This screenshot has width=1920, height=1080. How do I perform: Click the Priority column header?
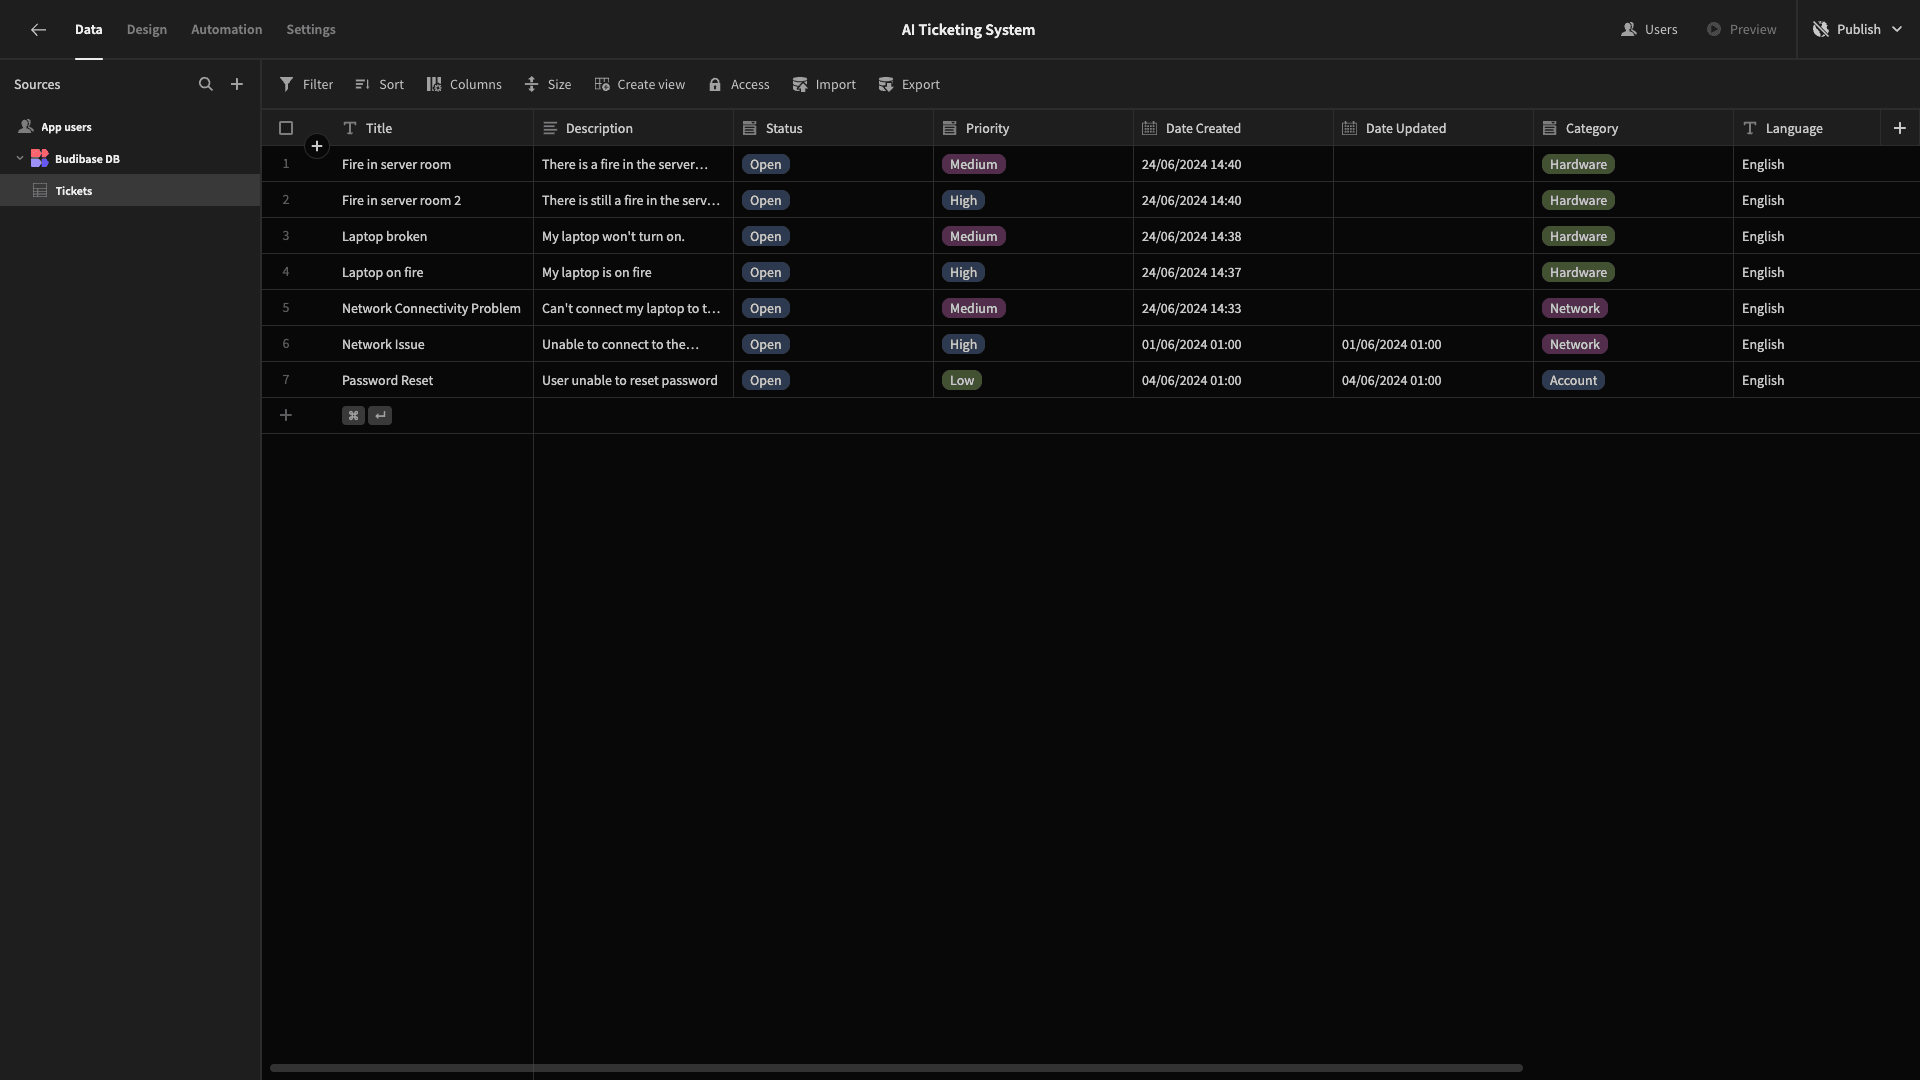(x=1033, y=128)
